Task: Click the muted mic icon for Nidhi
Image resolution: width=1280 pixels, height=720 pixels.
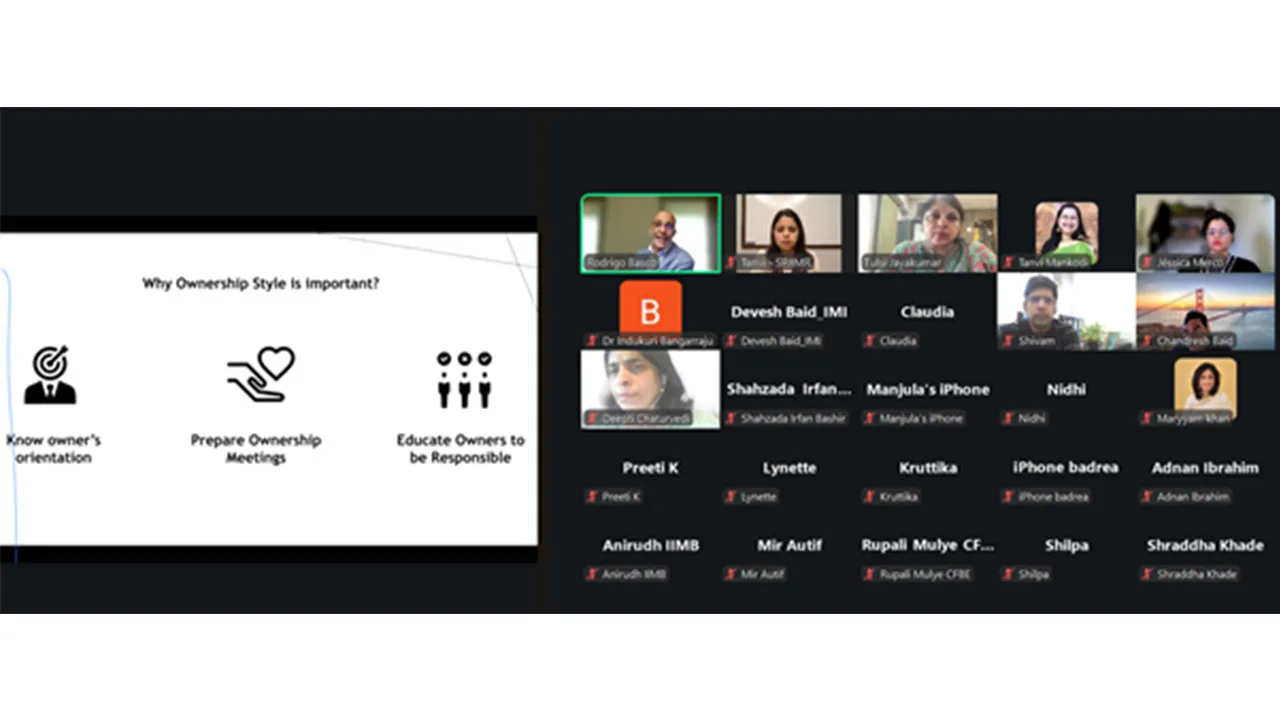Action: [1009, 419]
